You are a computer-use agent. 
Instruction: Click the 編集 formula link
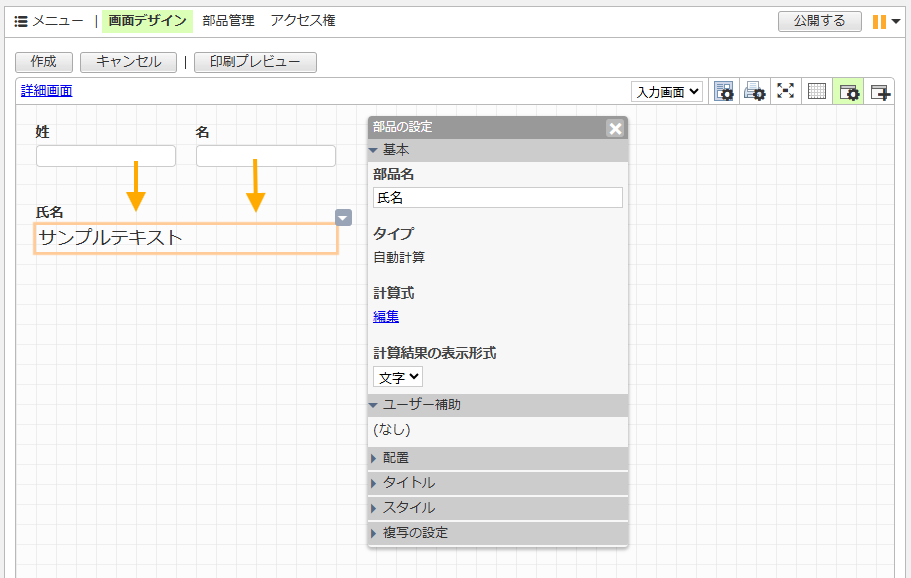click(x=386, y=317)
